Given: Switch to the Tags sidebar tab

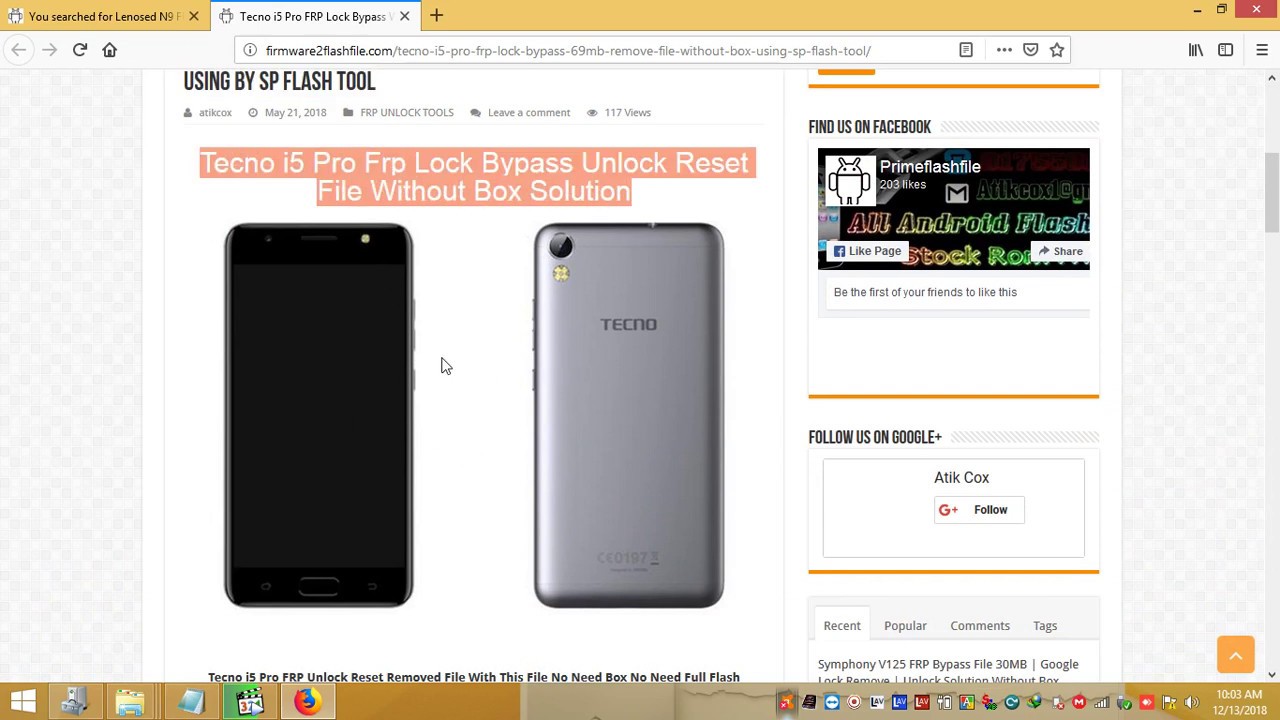Looking at the screenshot, I should 1045,626.
